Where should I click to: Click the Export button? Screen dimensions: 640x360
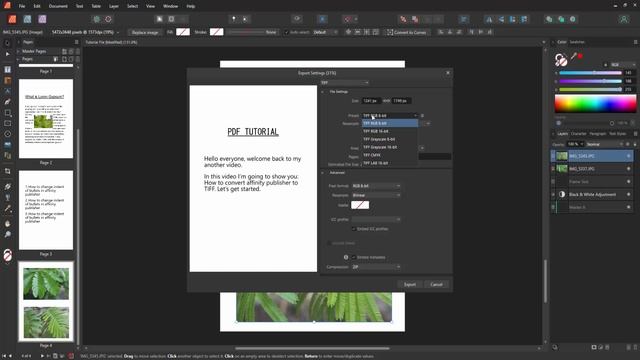click(410, 284)
